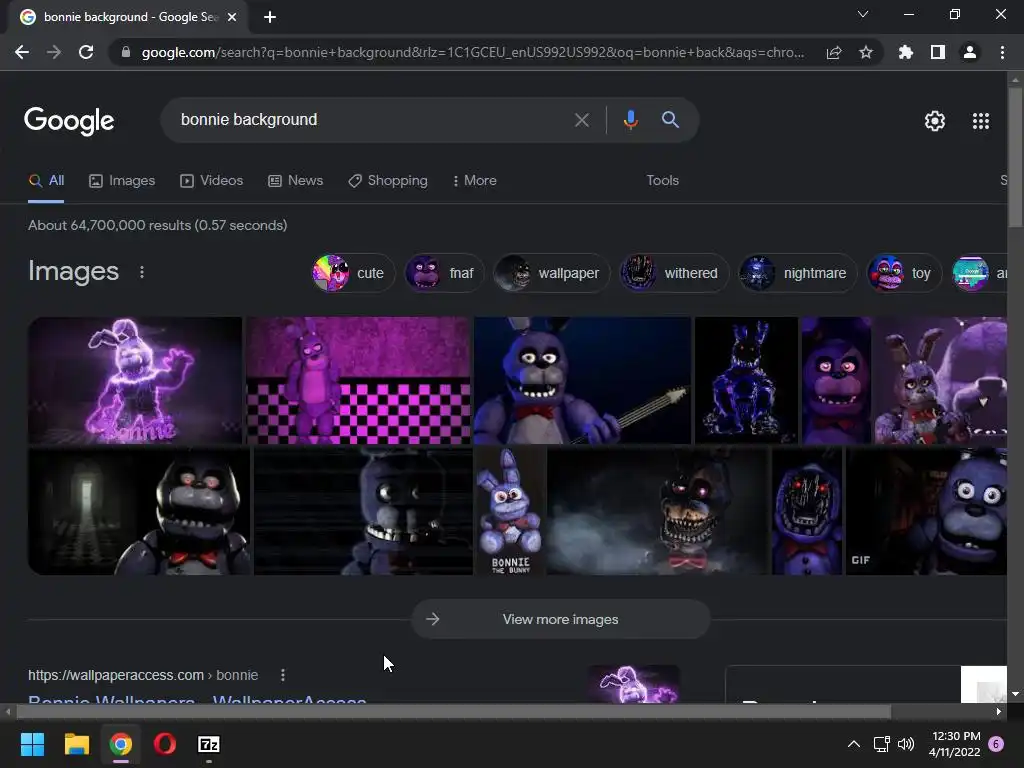Viewport: 1024px width, 768px height.
Task: Go back to the previous page
Action: click(x=22, y=52)
